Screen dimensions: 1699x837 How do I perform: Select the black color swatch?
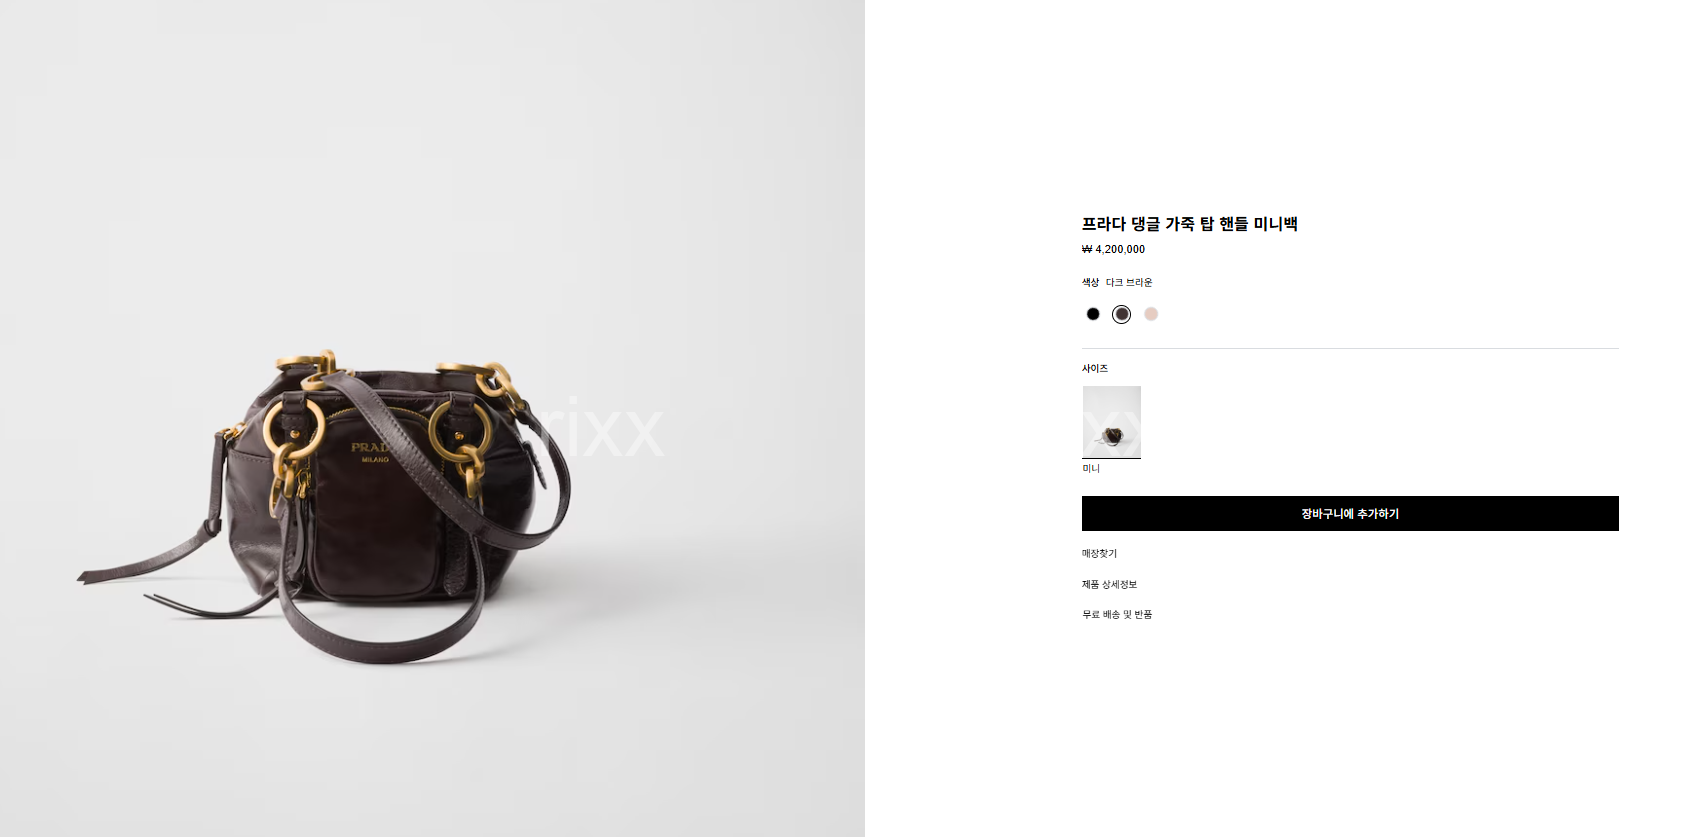1093,314
